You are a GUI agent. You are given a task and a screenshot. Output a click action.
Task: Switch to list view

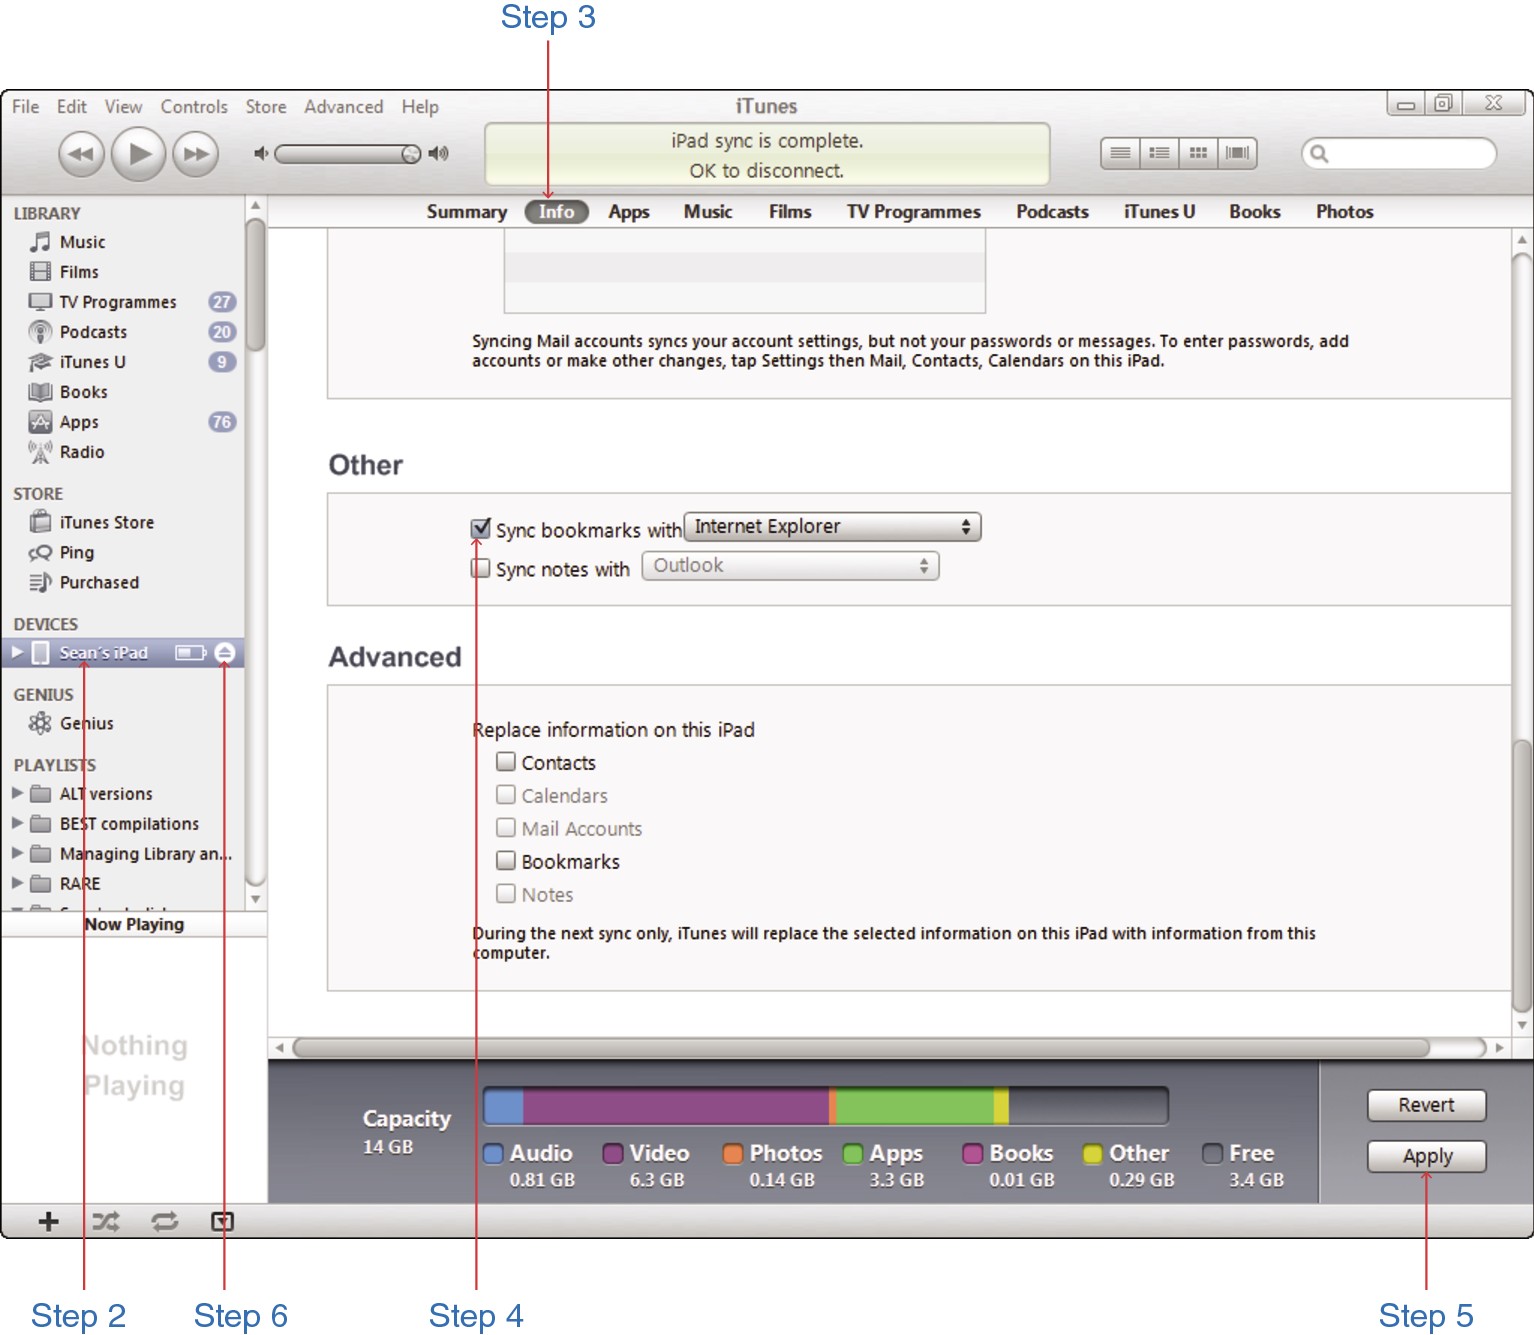click(1120, 153)
